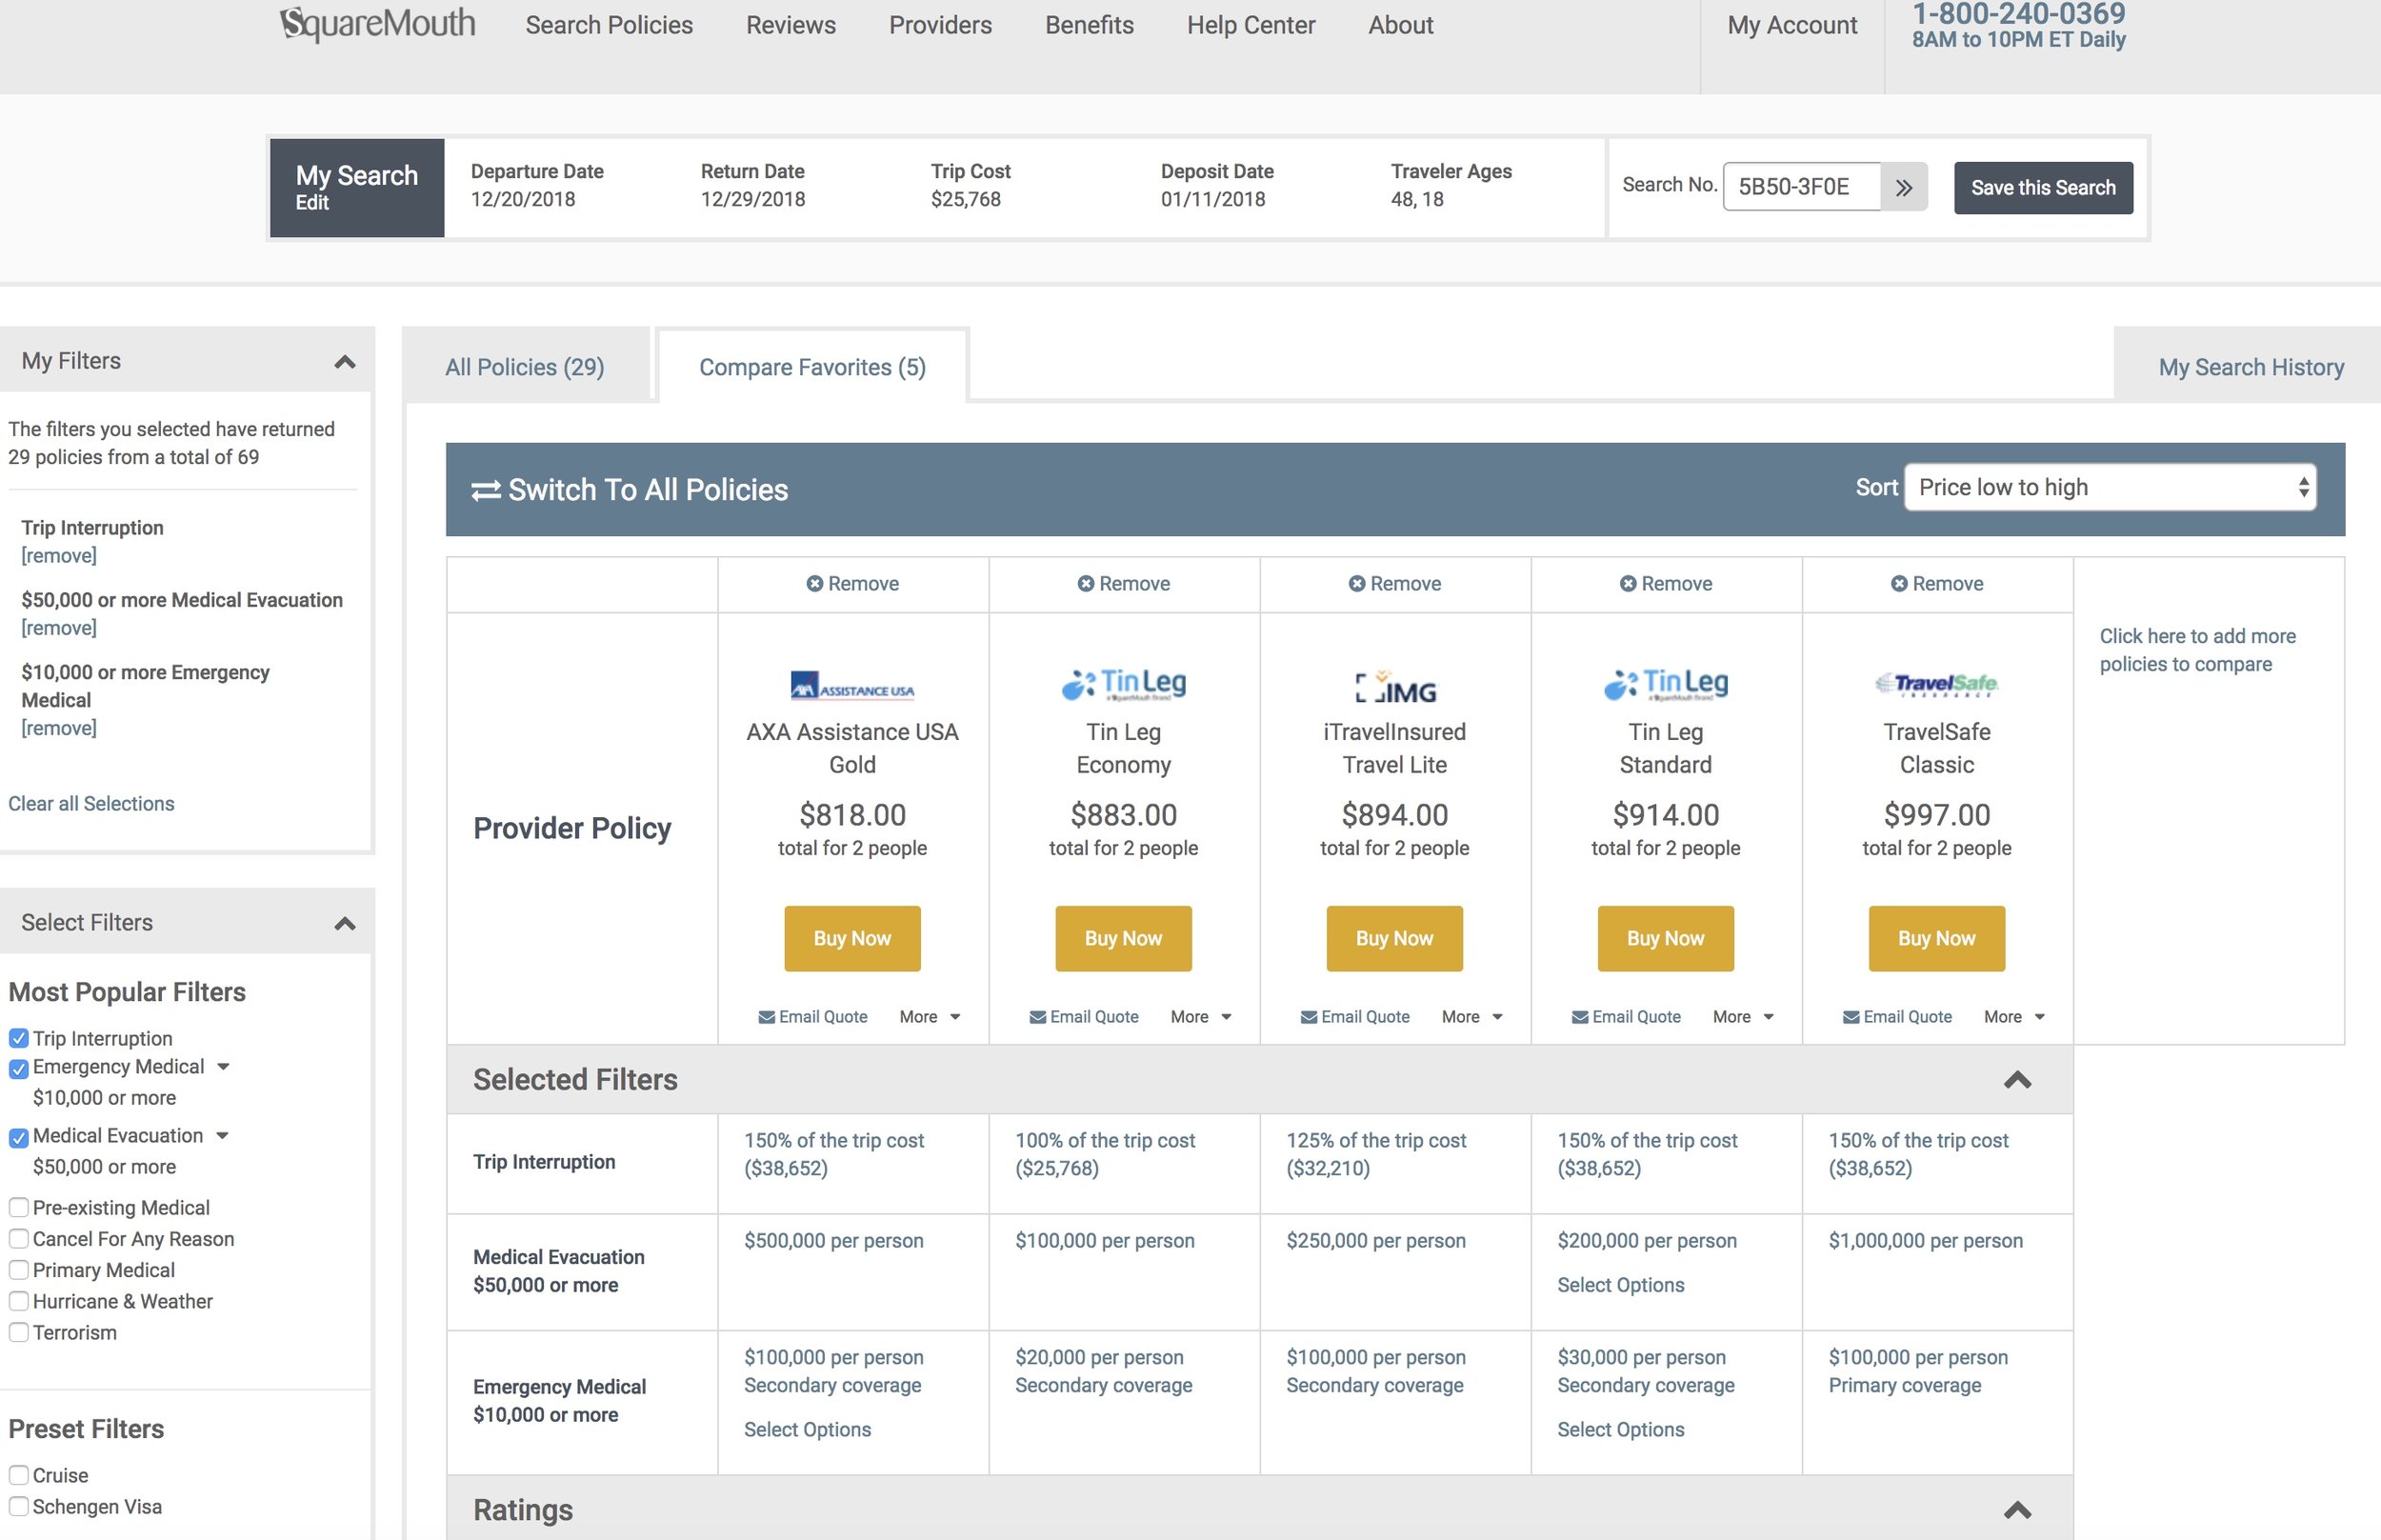Check the Hurricane & Weather filter
This screenshot has width=2381, height=1540.
[x=18, y=1302]
